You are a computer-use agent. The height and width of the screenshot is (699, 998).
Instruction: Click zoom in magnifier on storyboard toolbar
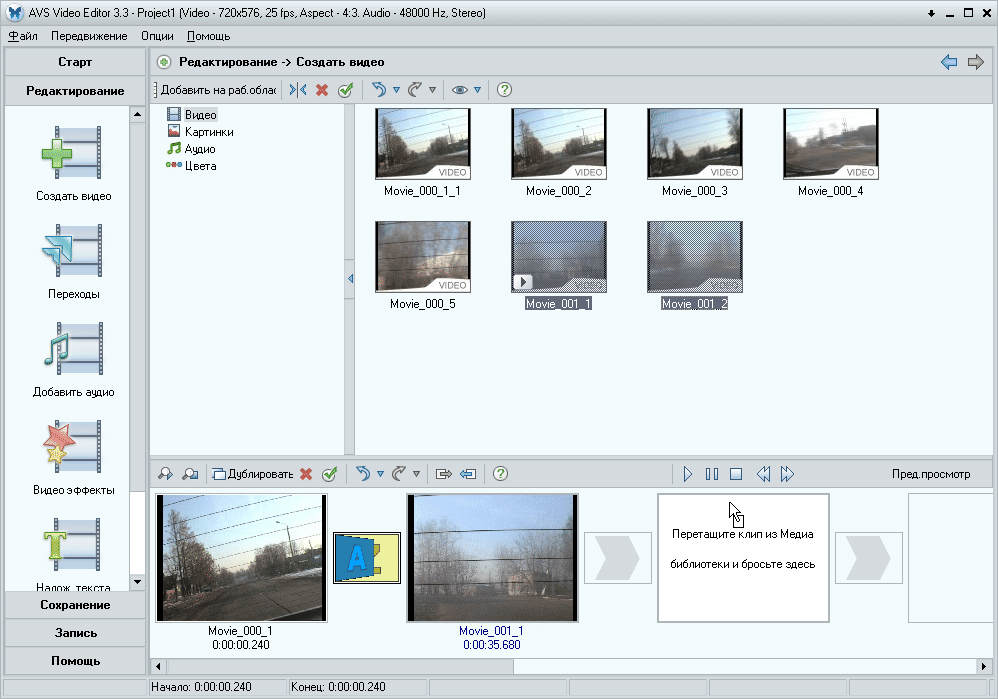[165, 474]
